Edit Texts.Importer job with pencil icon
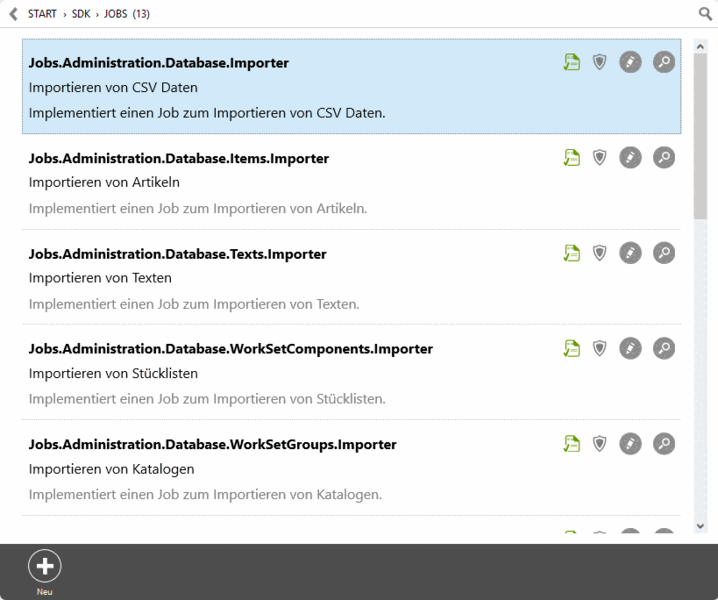This screenshot has height=600, width=718. coord(631,253)
